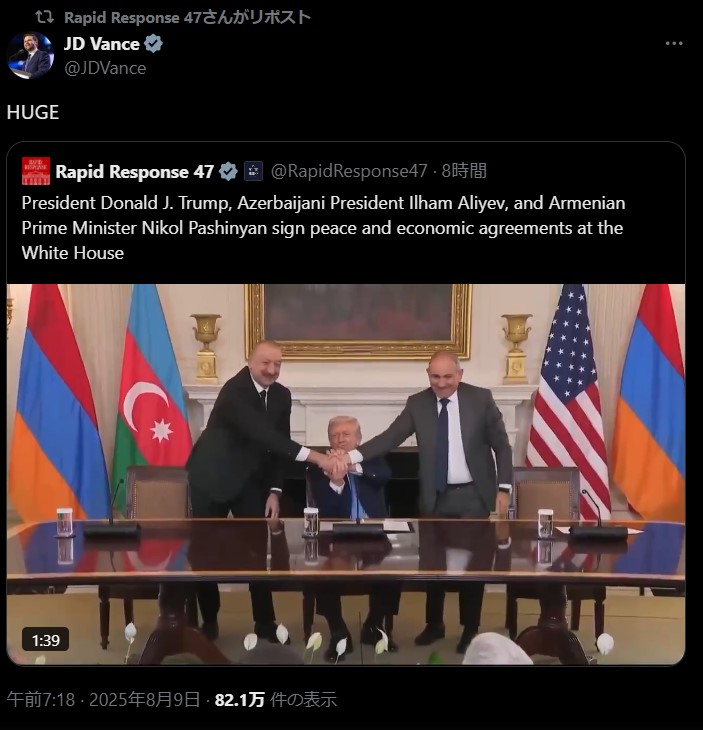Open @JDVance handle link

tap(105, 68)
